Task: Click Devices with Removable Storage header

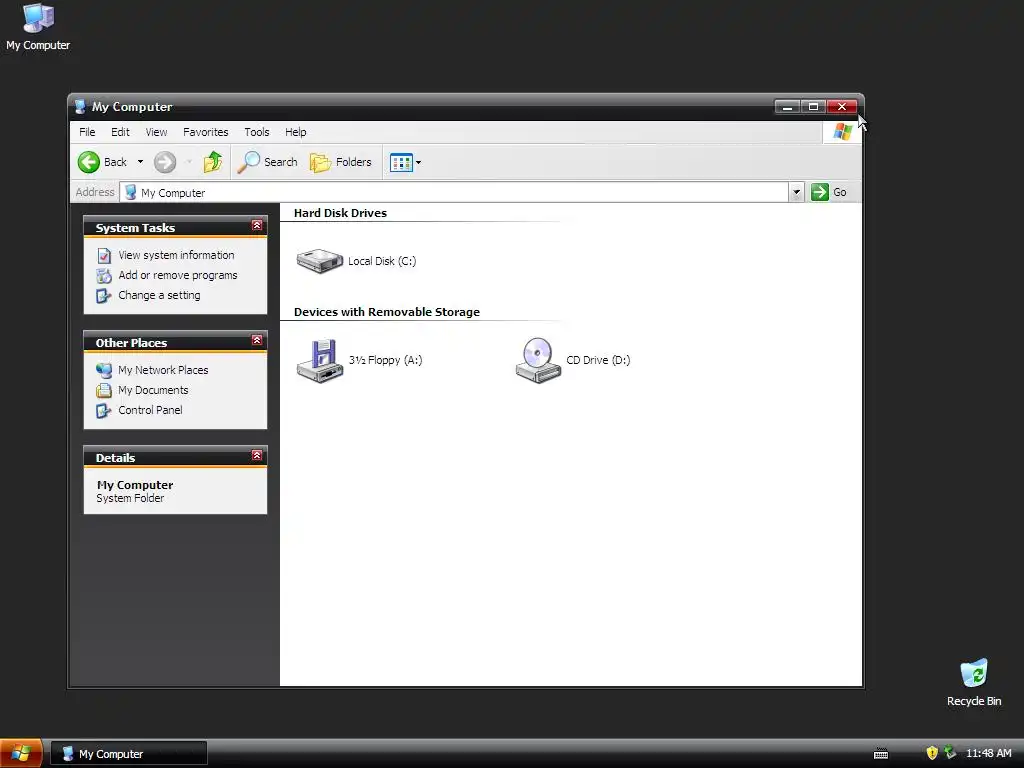Action: point(387,312)
